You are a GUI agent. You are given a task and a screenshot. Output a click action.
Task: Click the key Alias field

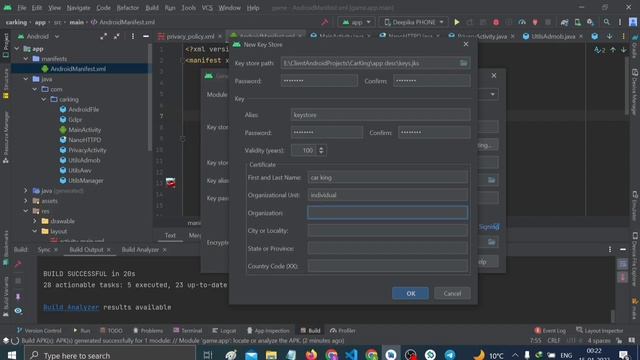click(x=380, y=115)
